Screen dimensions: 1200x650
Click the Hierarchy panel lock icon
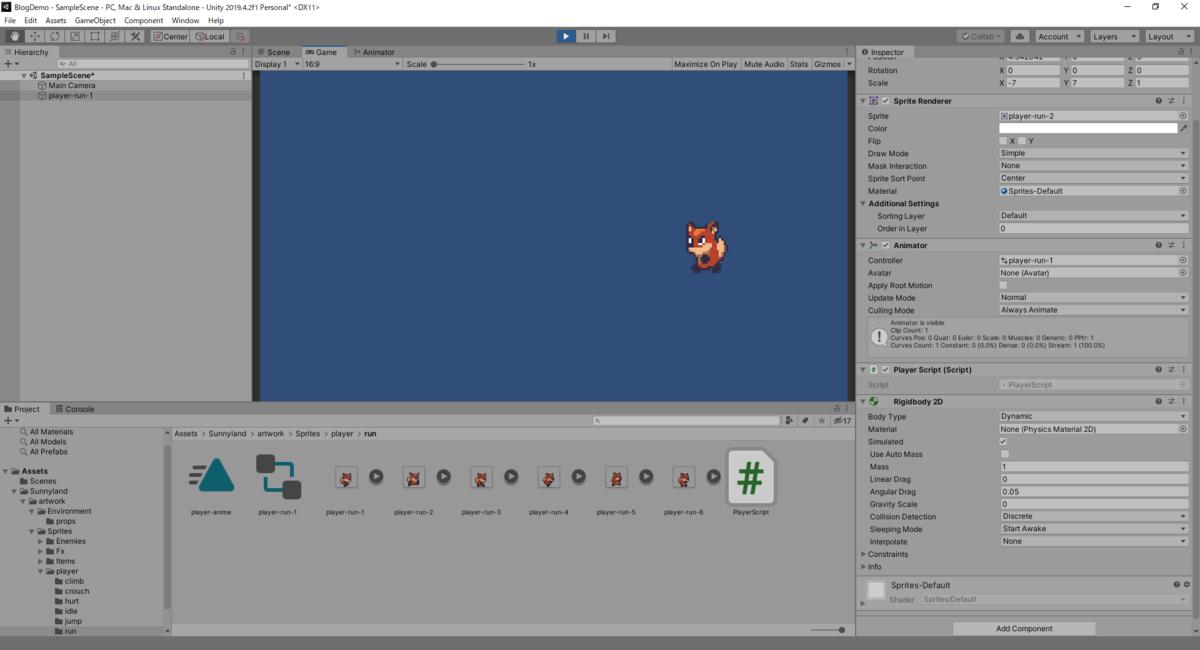[234, 52]
